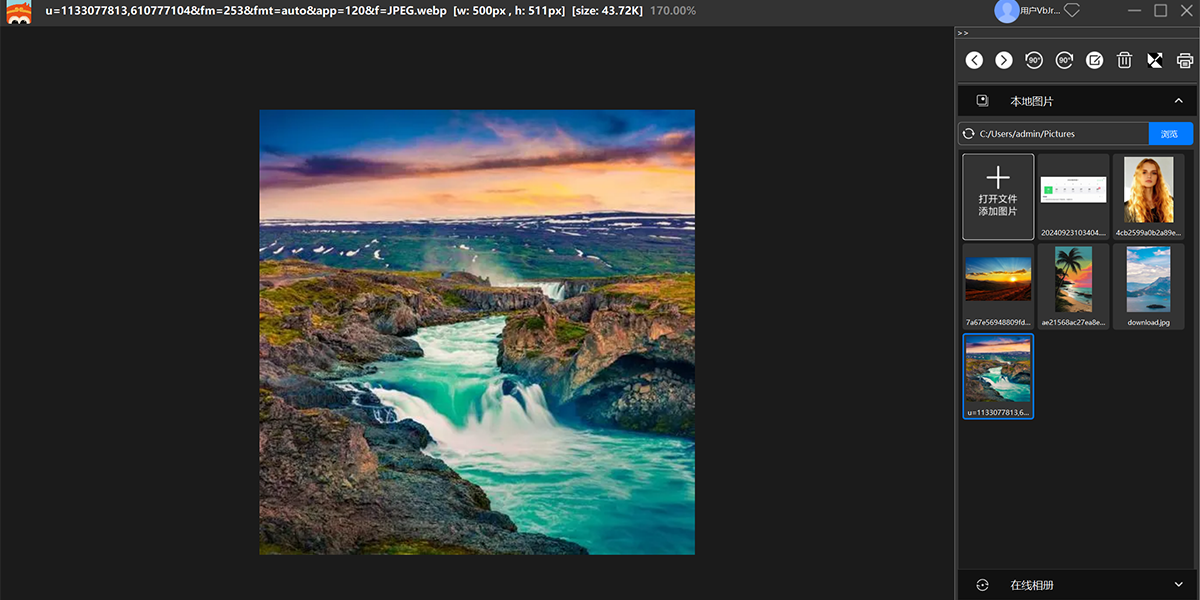Enter fullscreen view with expand icon

[1155, 61]
